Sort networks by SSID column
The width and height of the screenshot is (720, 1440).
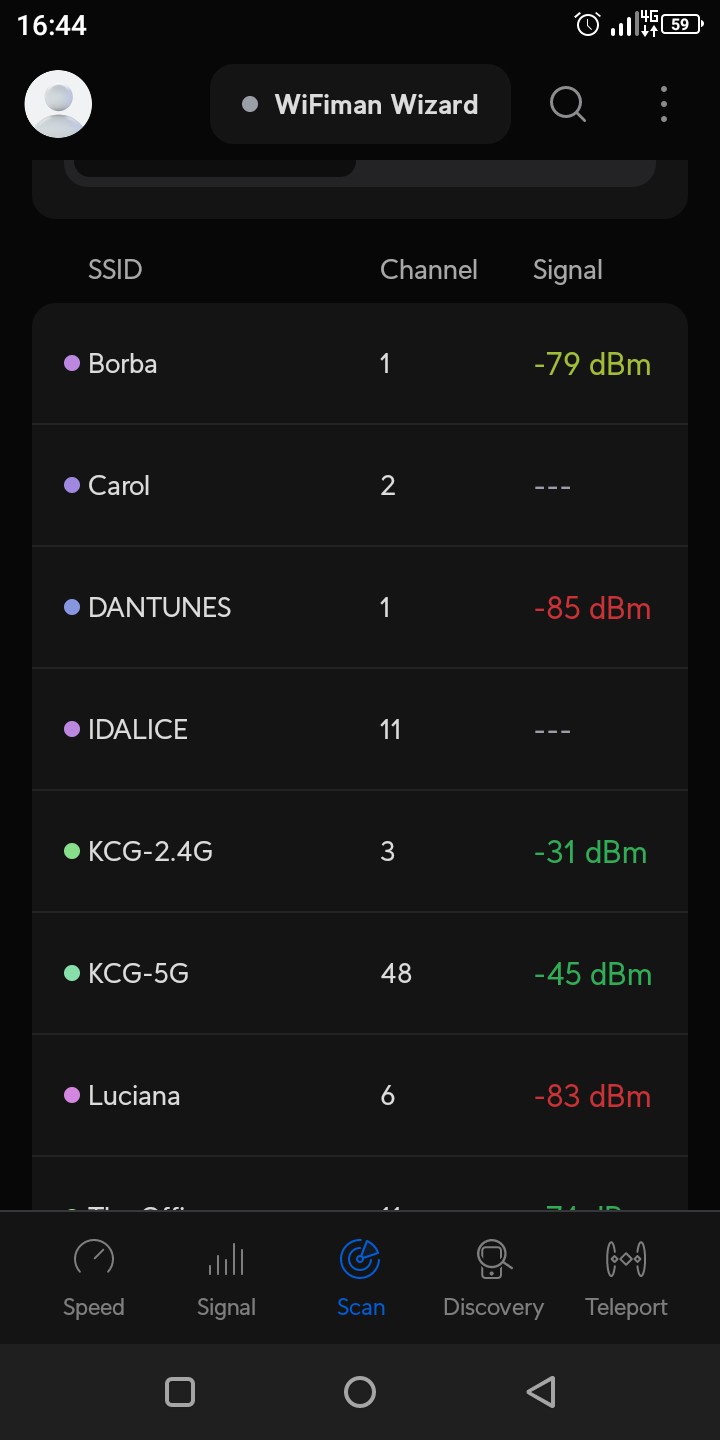pyautogui.click(x=115, y=270)
